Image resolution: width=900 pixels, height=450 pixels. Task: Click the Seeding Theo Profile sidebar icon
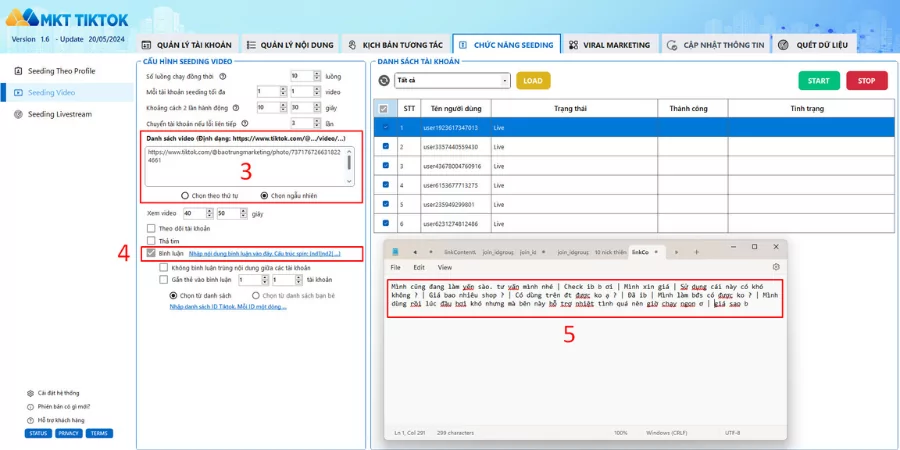click(x=18, y=71)
